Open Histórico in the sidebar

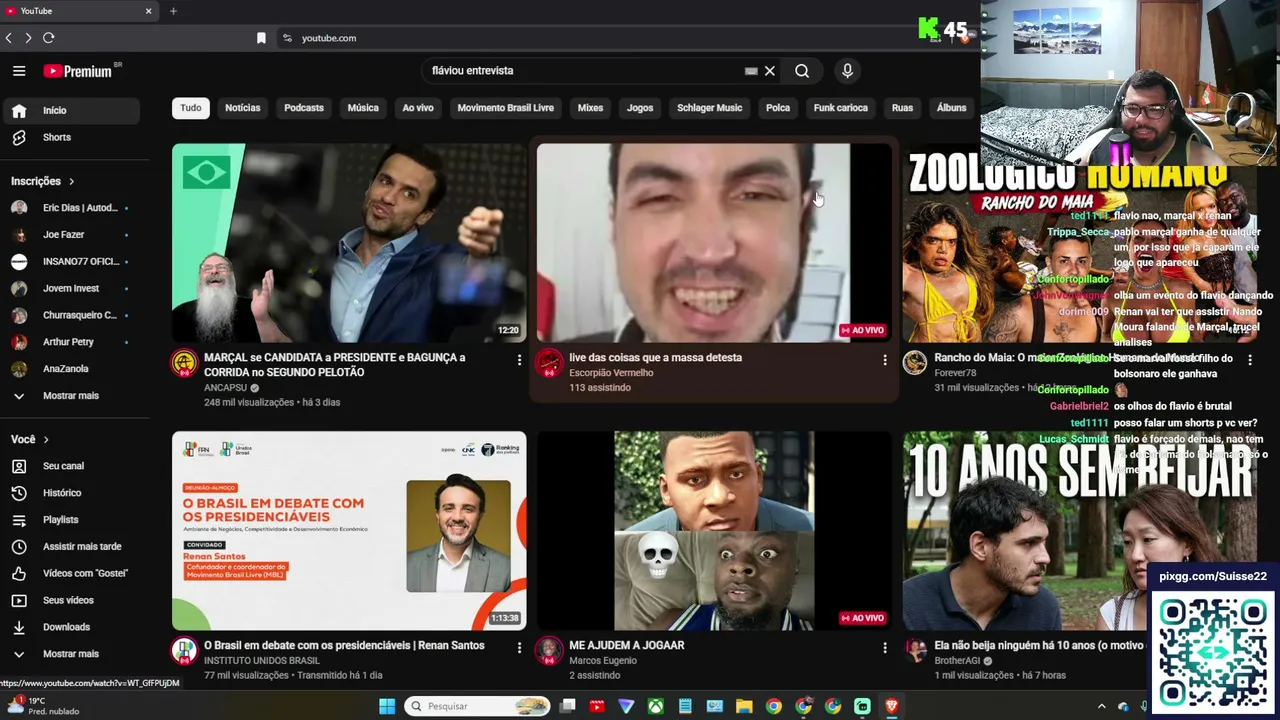(70, 493)
